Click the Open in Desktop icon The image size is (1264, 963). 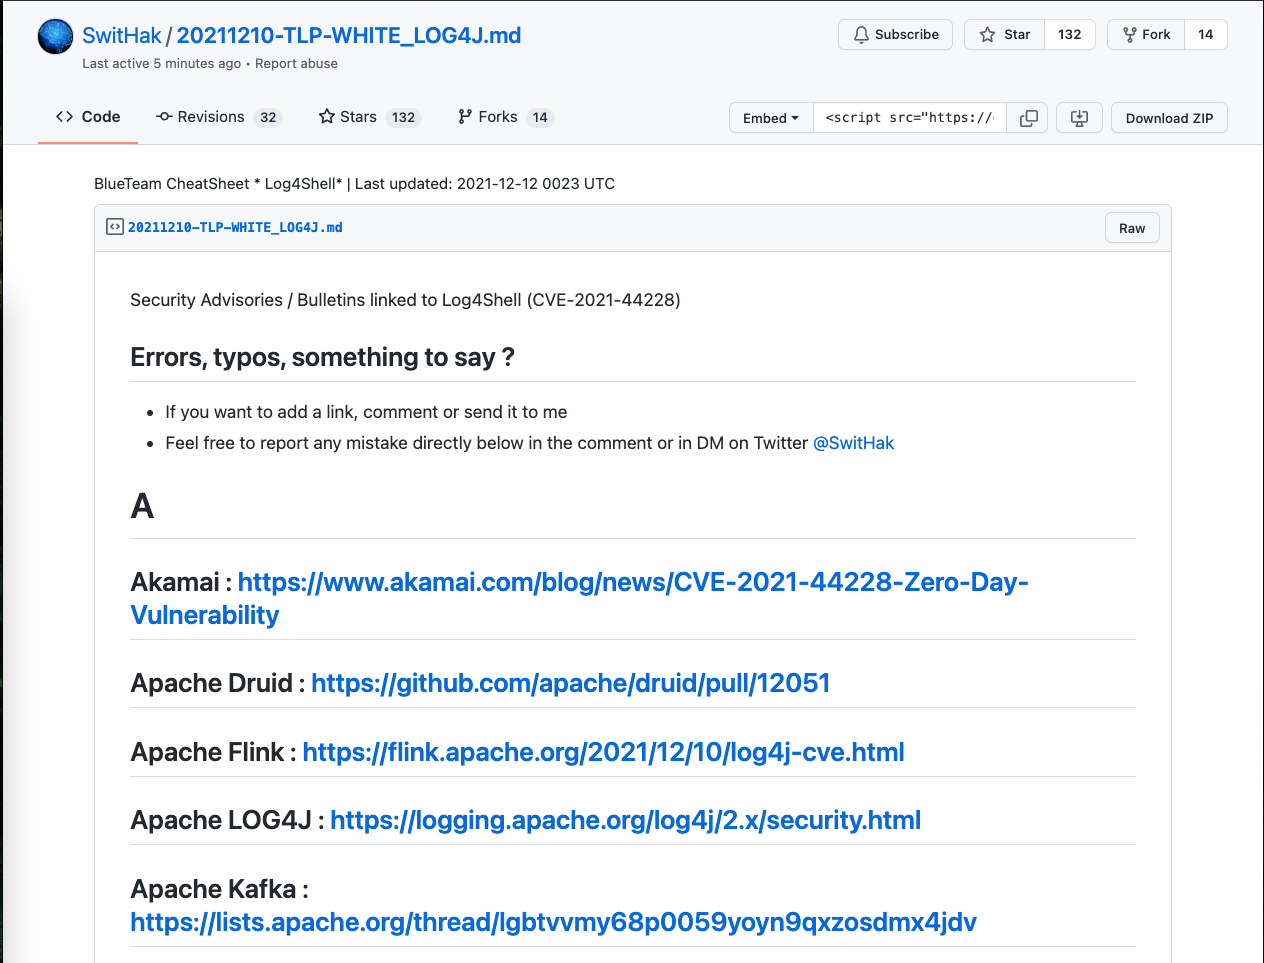coord(1079,118)
